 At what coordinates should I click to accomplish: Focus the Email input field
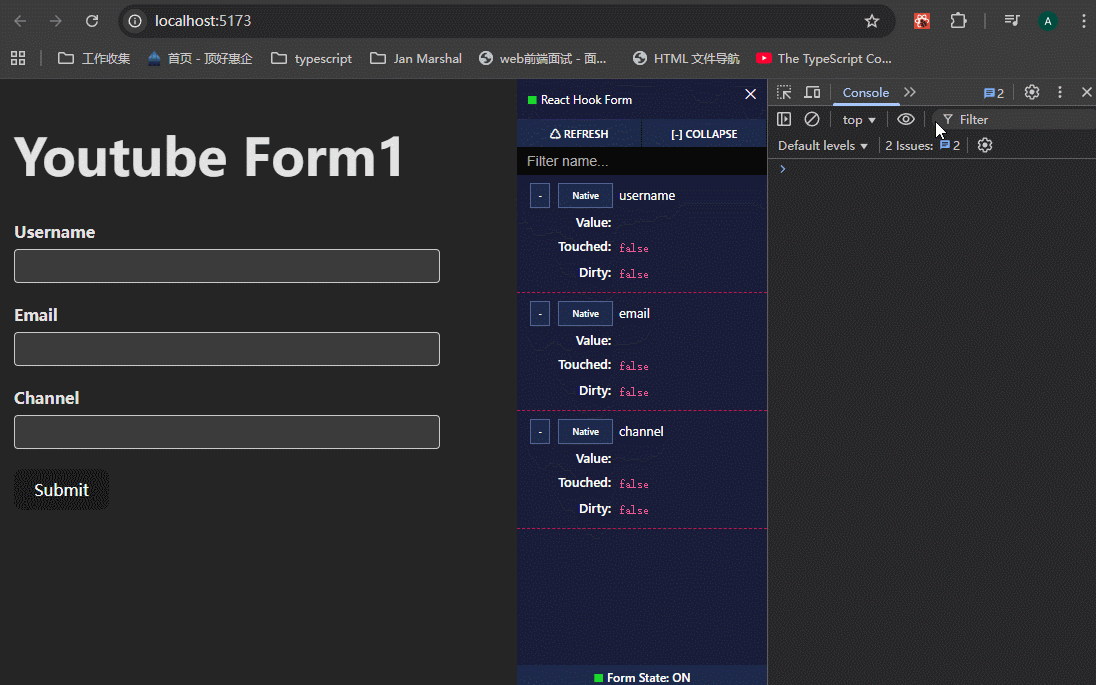coord(227,349)
